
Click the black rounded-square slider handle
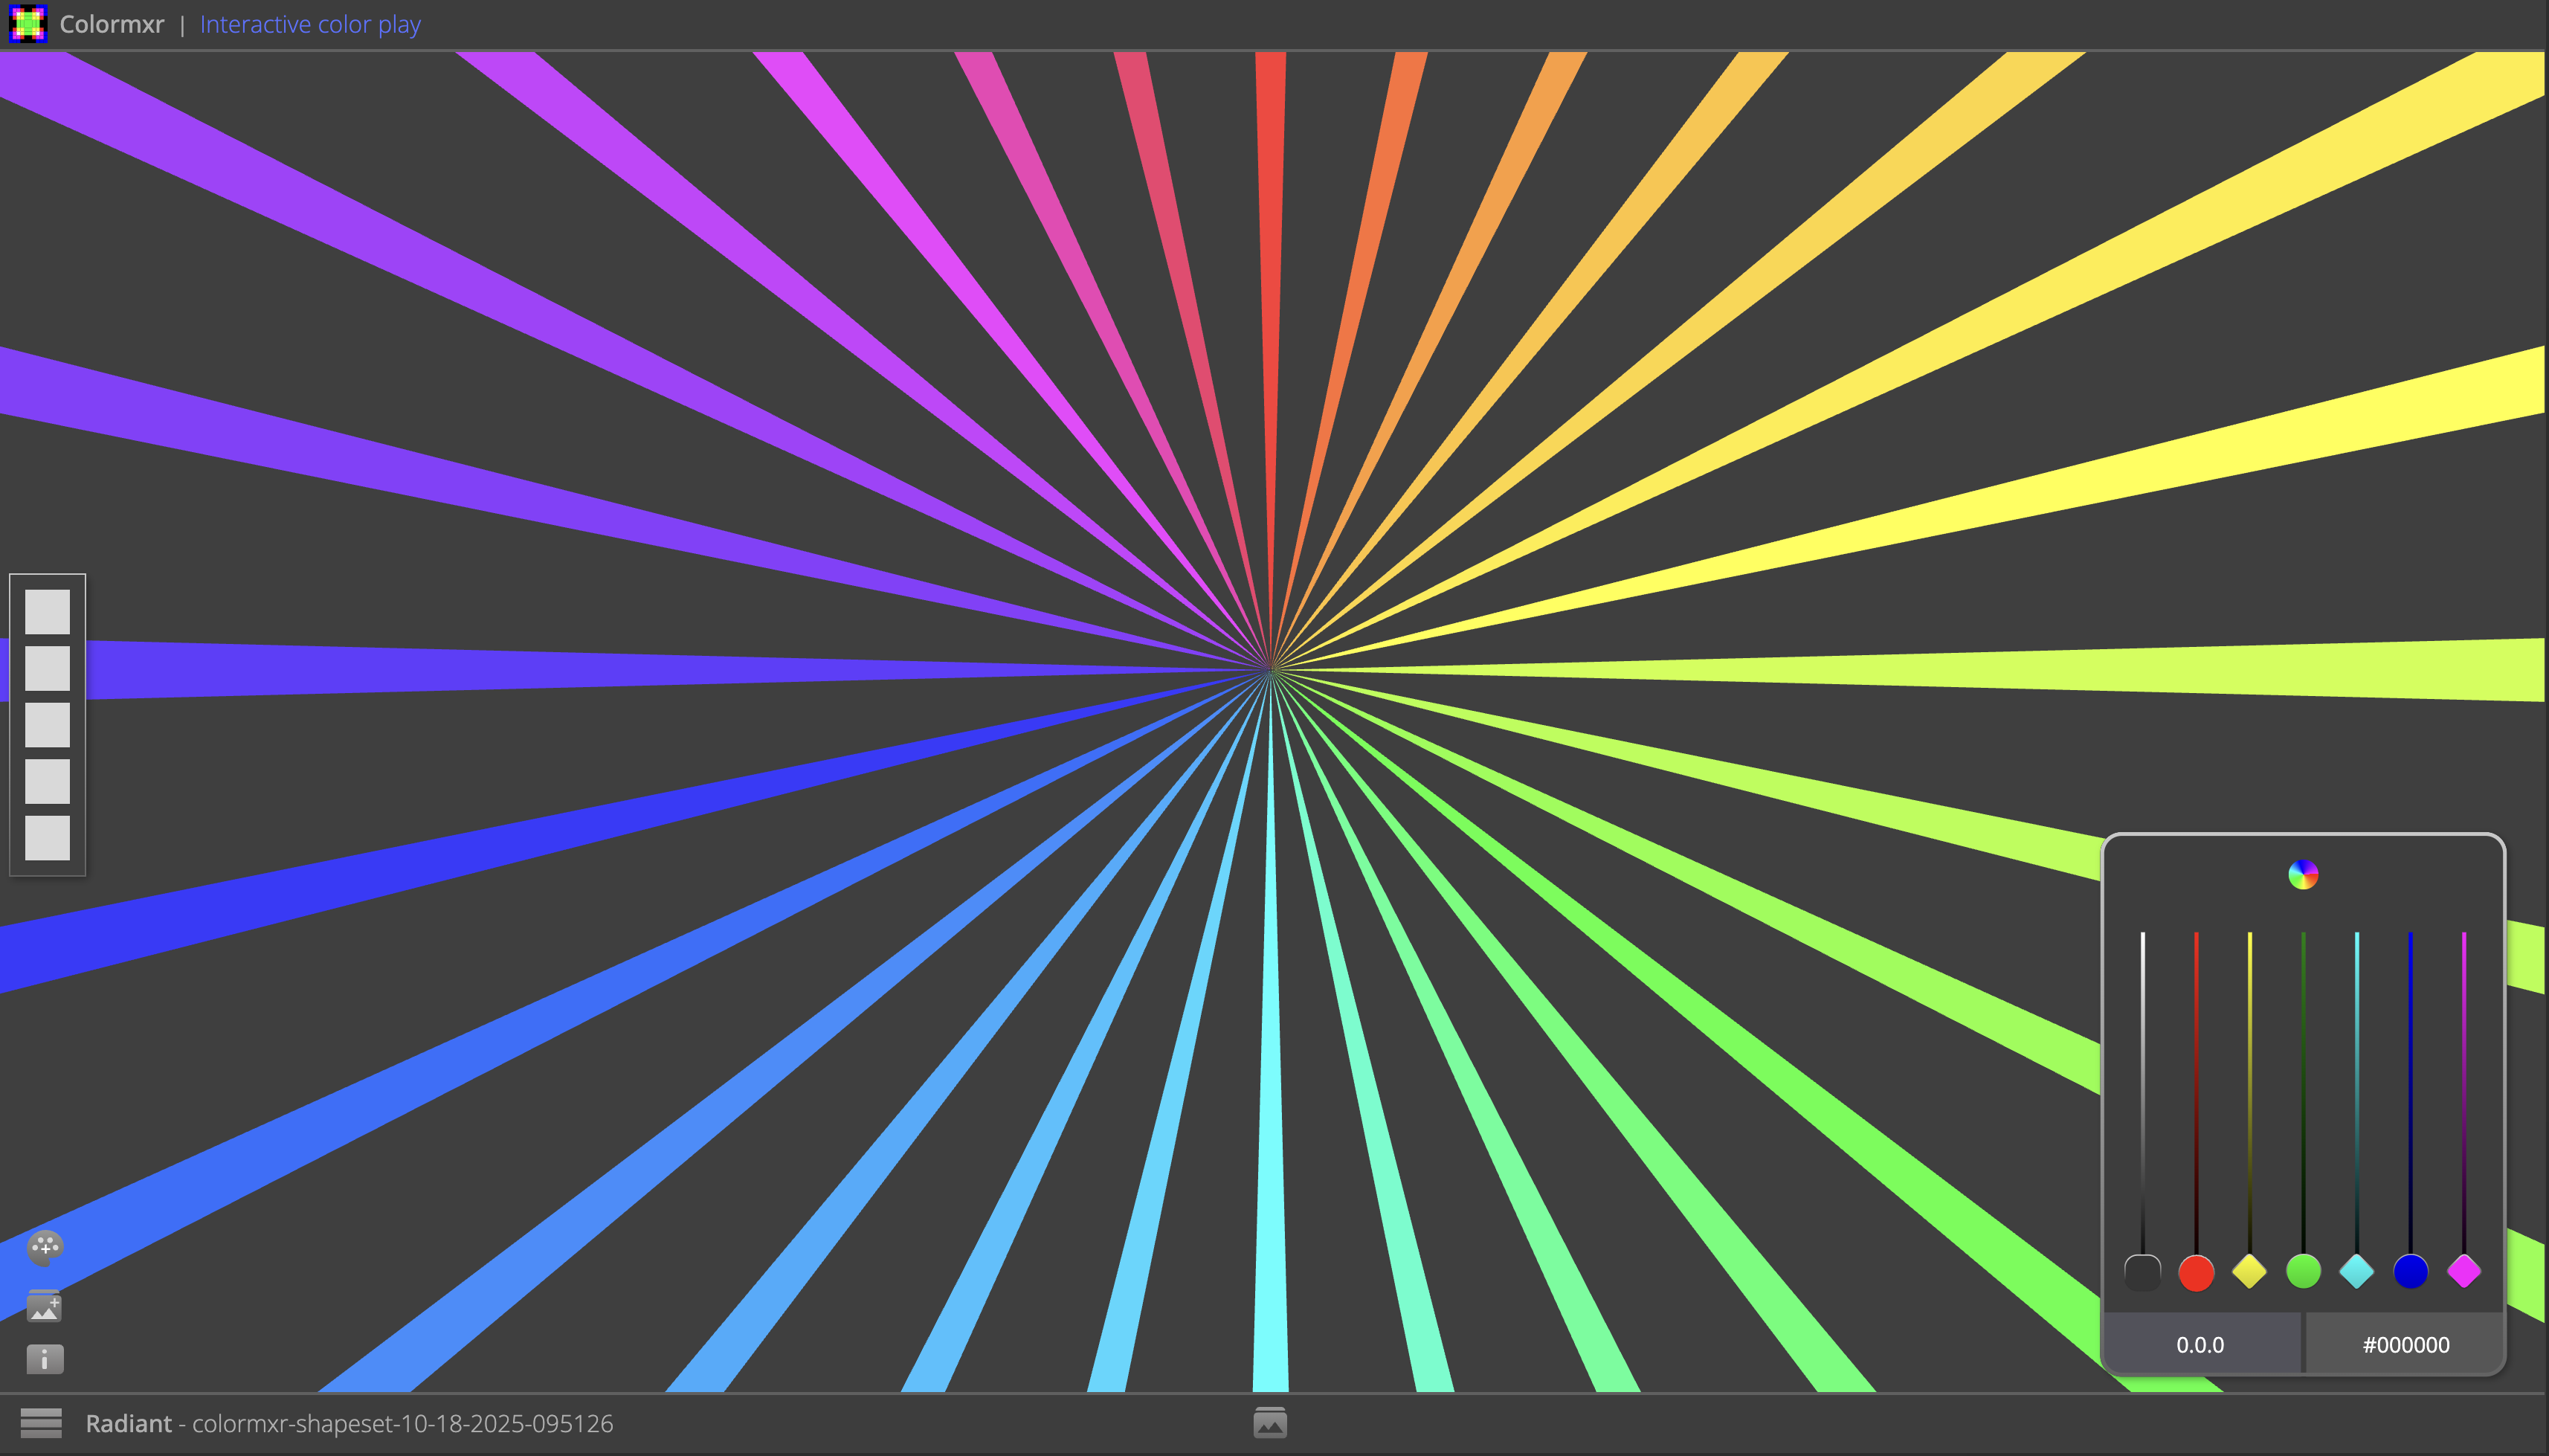[x=2142, y=1272]
